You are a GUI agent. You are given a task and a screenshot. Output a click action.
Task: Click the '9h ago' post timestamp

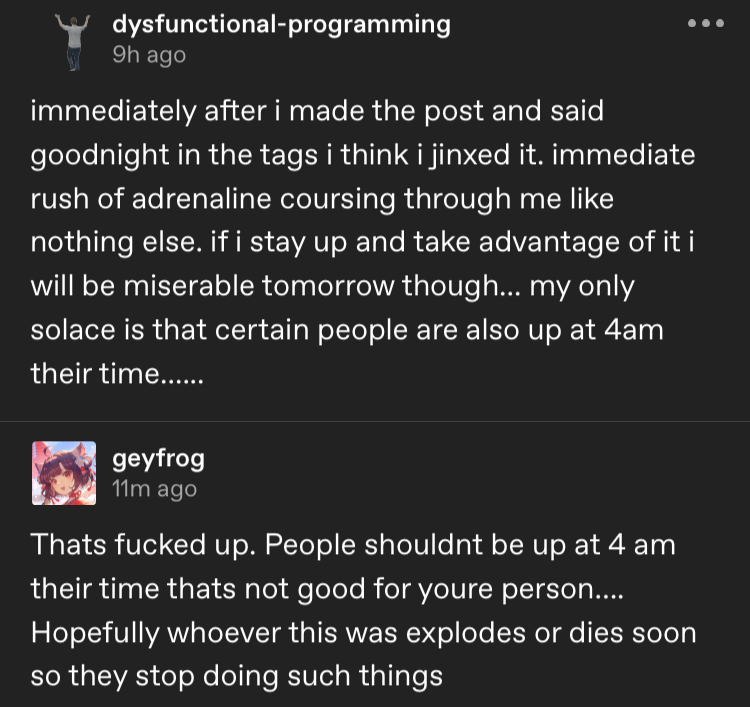pos(149,55)
